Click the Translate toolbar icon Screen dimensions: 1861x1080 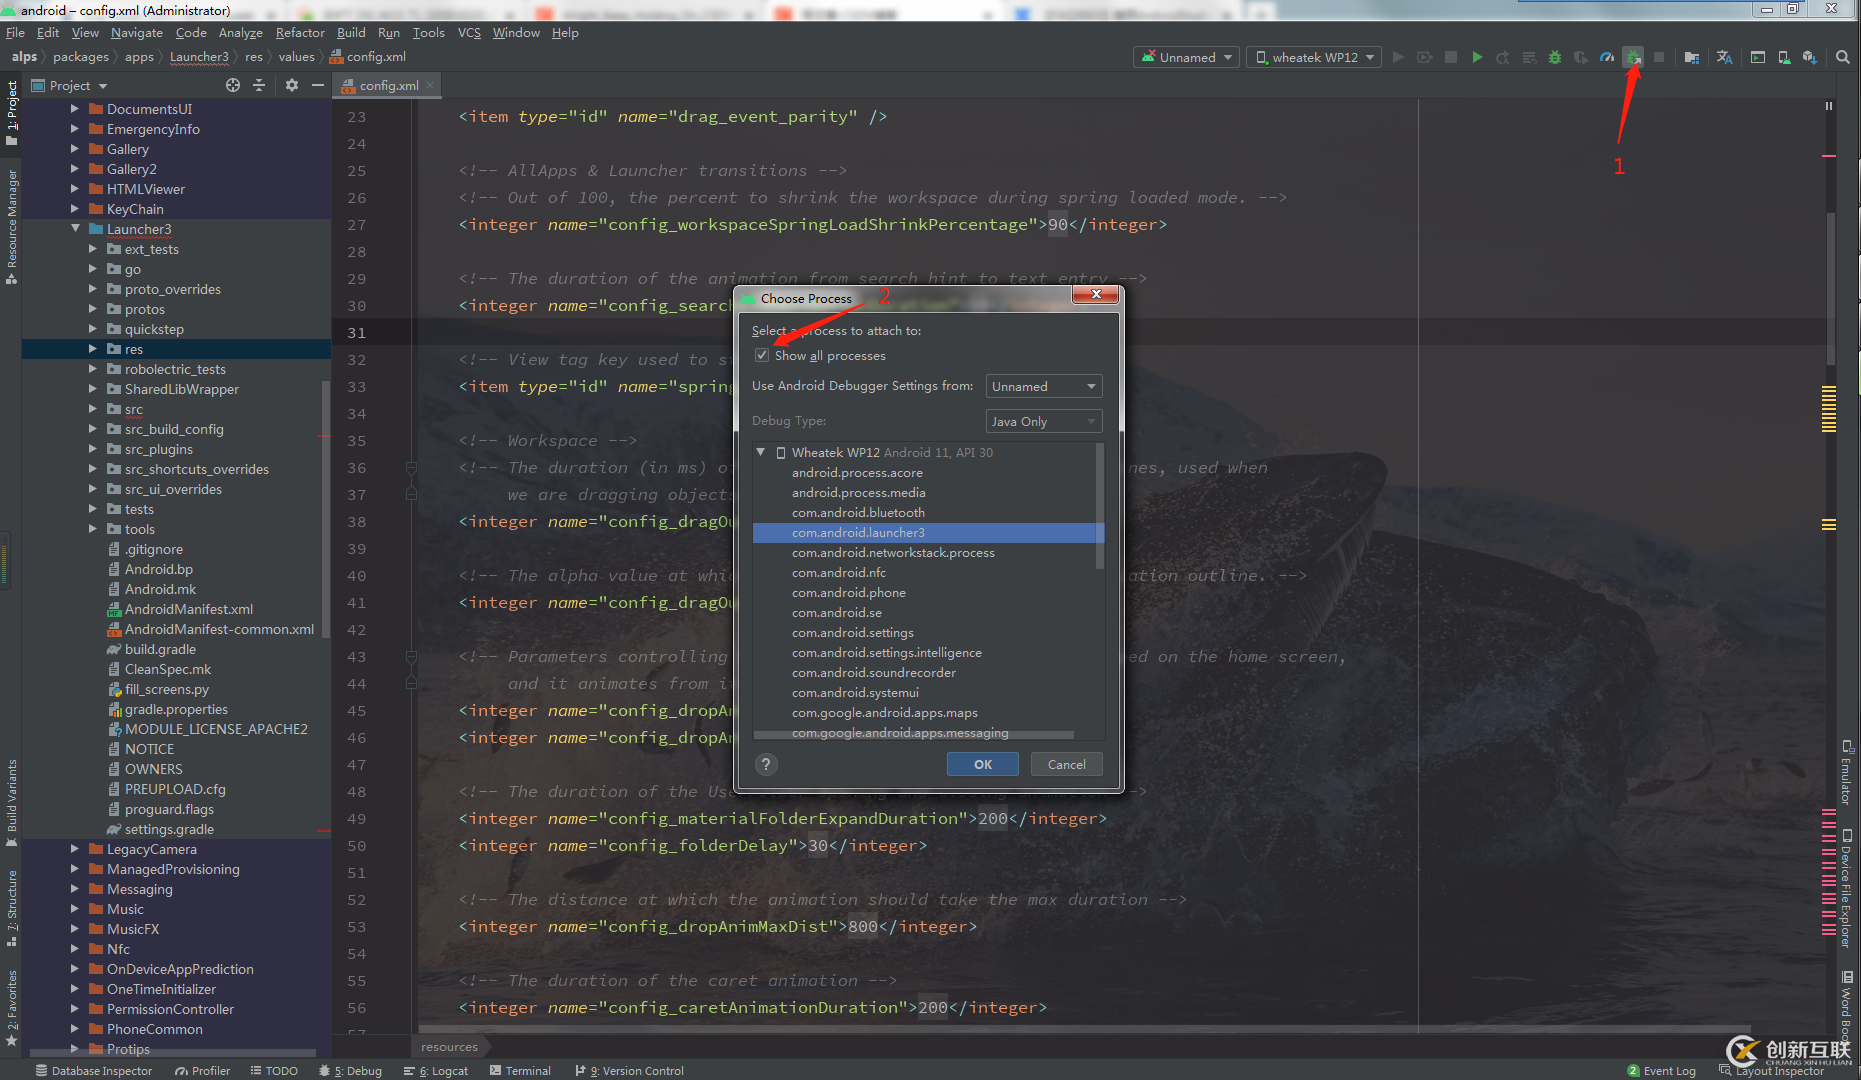1724,57
